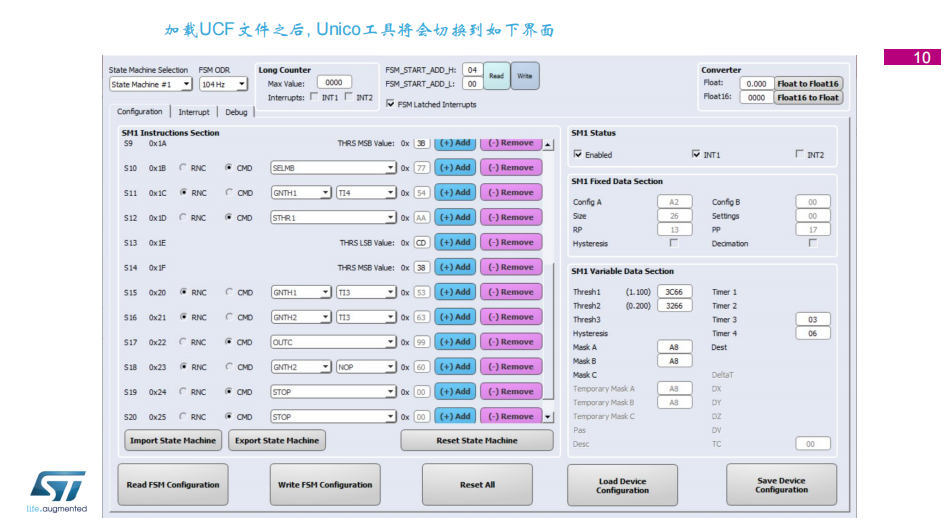Click (-) Remove in row S14
This screenshot has width=943, height=523.
coord(511,267)
